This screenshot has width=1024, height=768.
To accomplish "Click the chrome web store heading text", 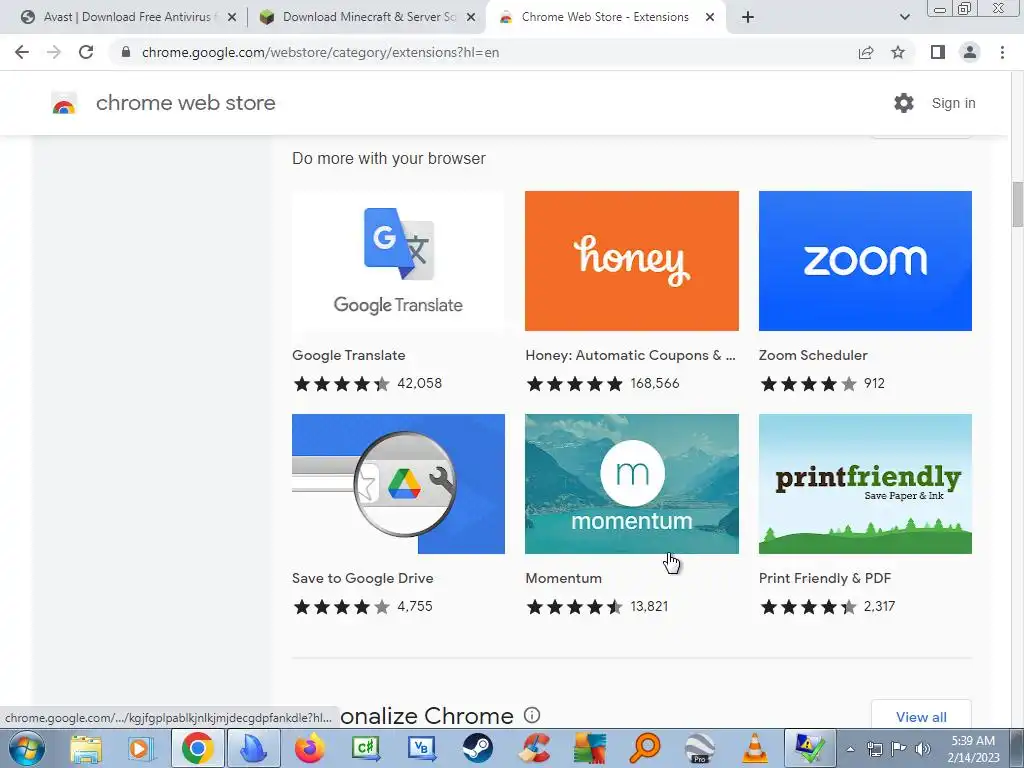I will pyautogui.click(x=185, y=103).
